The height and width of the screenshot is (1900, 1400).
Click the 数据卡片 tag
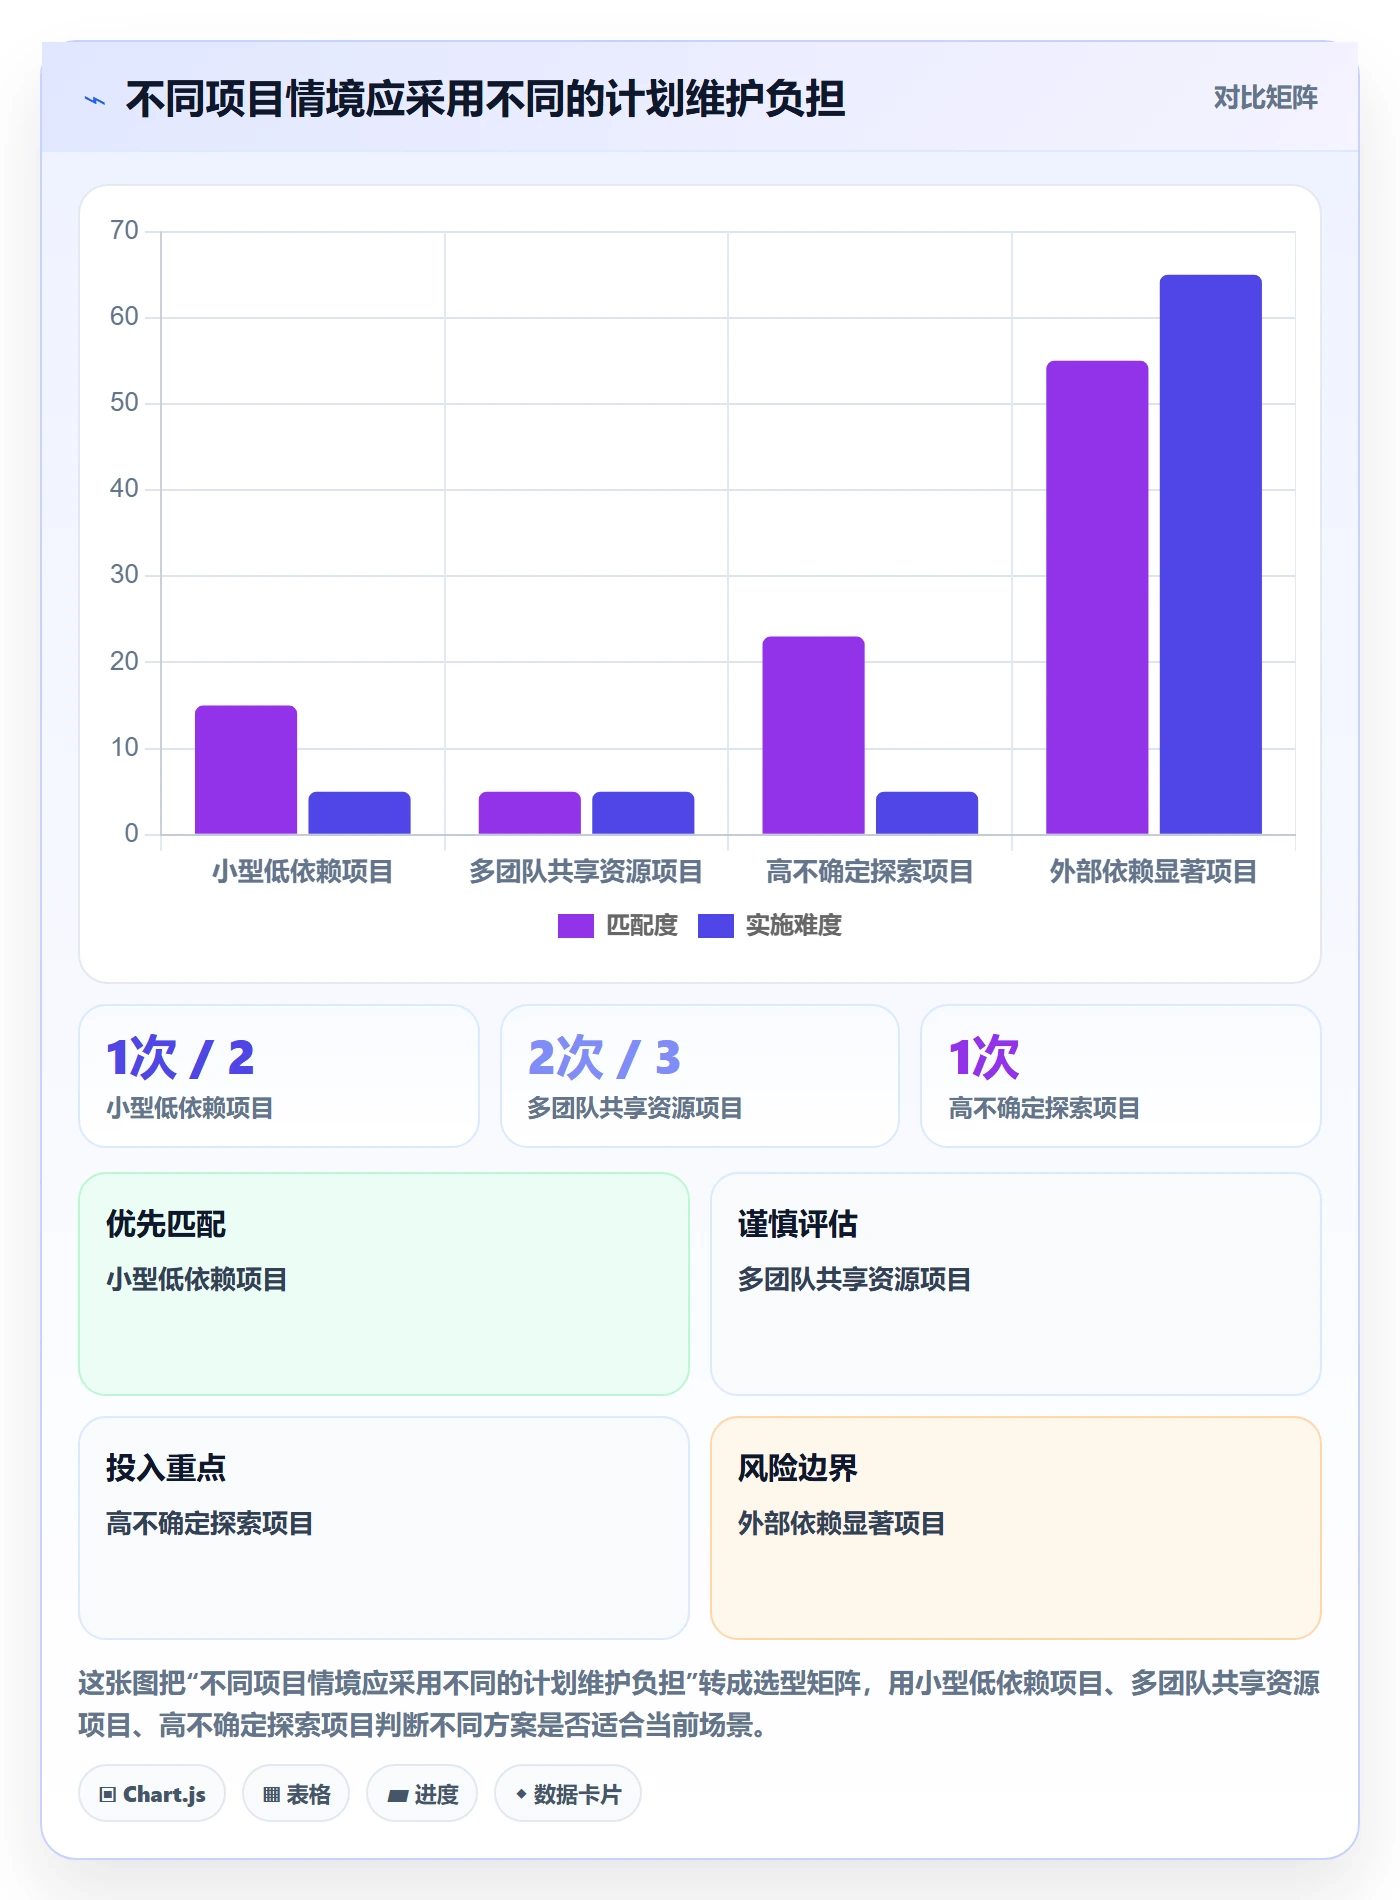568,1794
